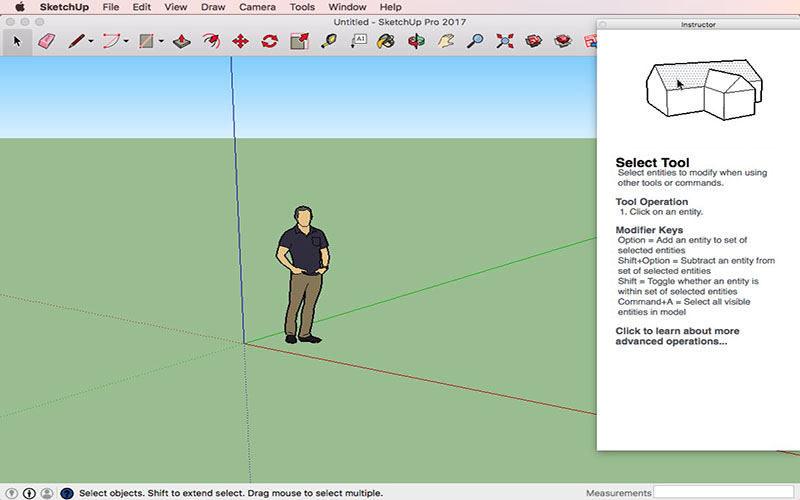Image resolution: width=800 pixels, height=500 pixels.
Task: Click the '1. Click on an entity.' text
Action: (661, 212)
